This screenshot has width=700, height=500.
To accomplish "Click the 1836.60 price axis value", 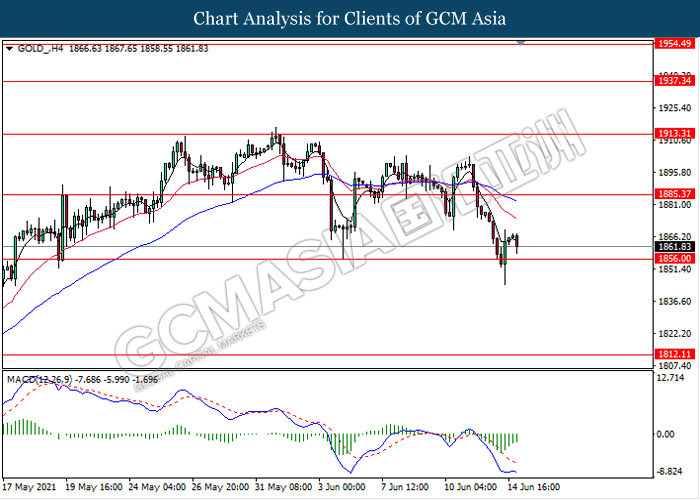I will coord(675,302).
